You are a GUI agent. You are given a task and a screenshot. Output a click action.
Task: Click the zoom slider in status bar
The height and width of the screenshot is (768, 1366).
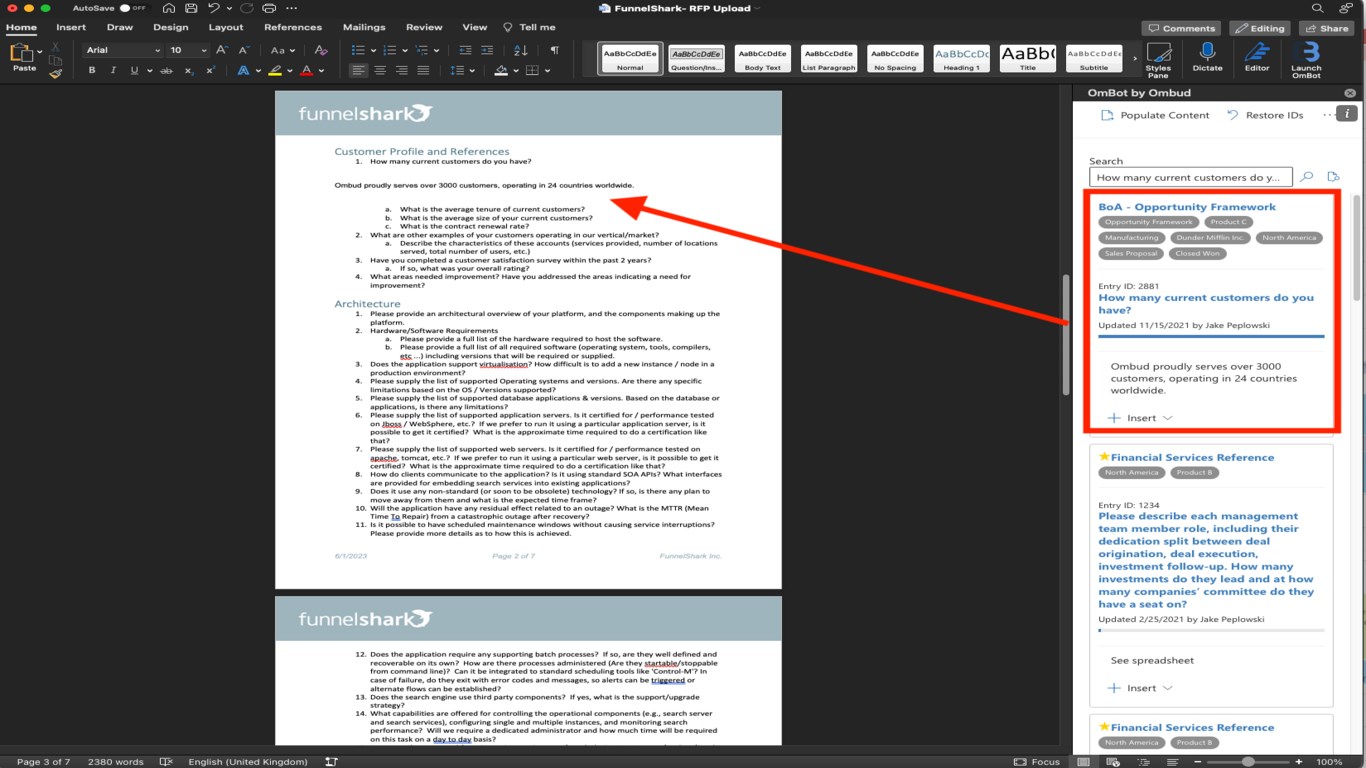click(x=1248, y=762)
